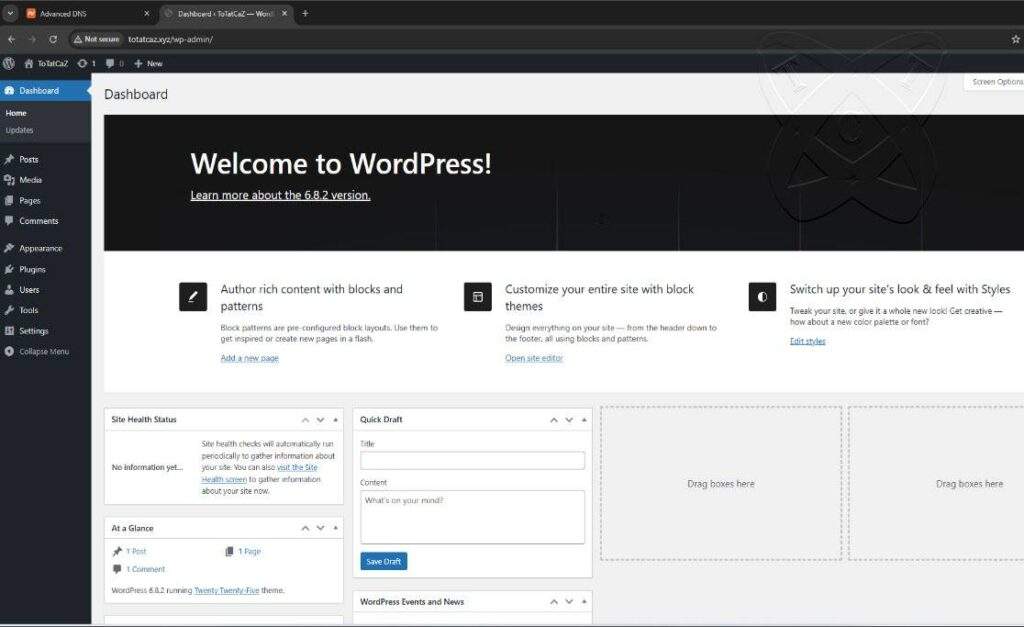Open the 1 Page link
This screenshot has width=1024, height=627.
coord(249,551)
